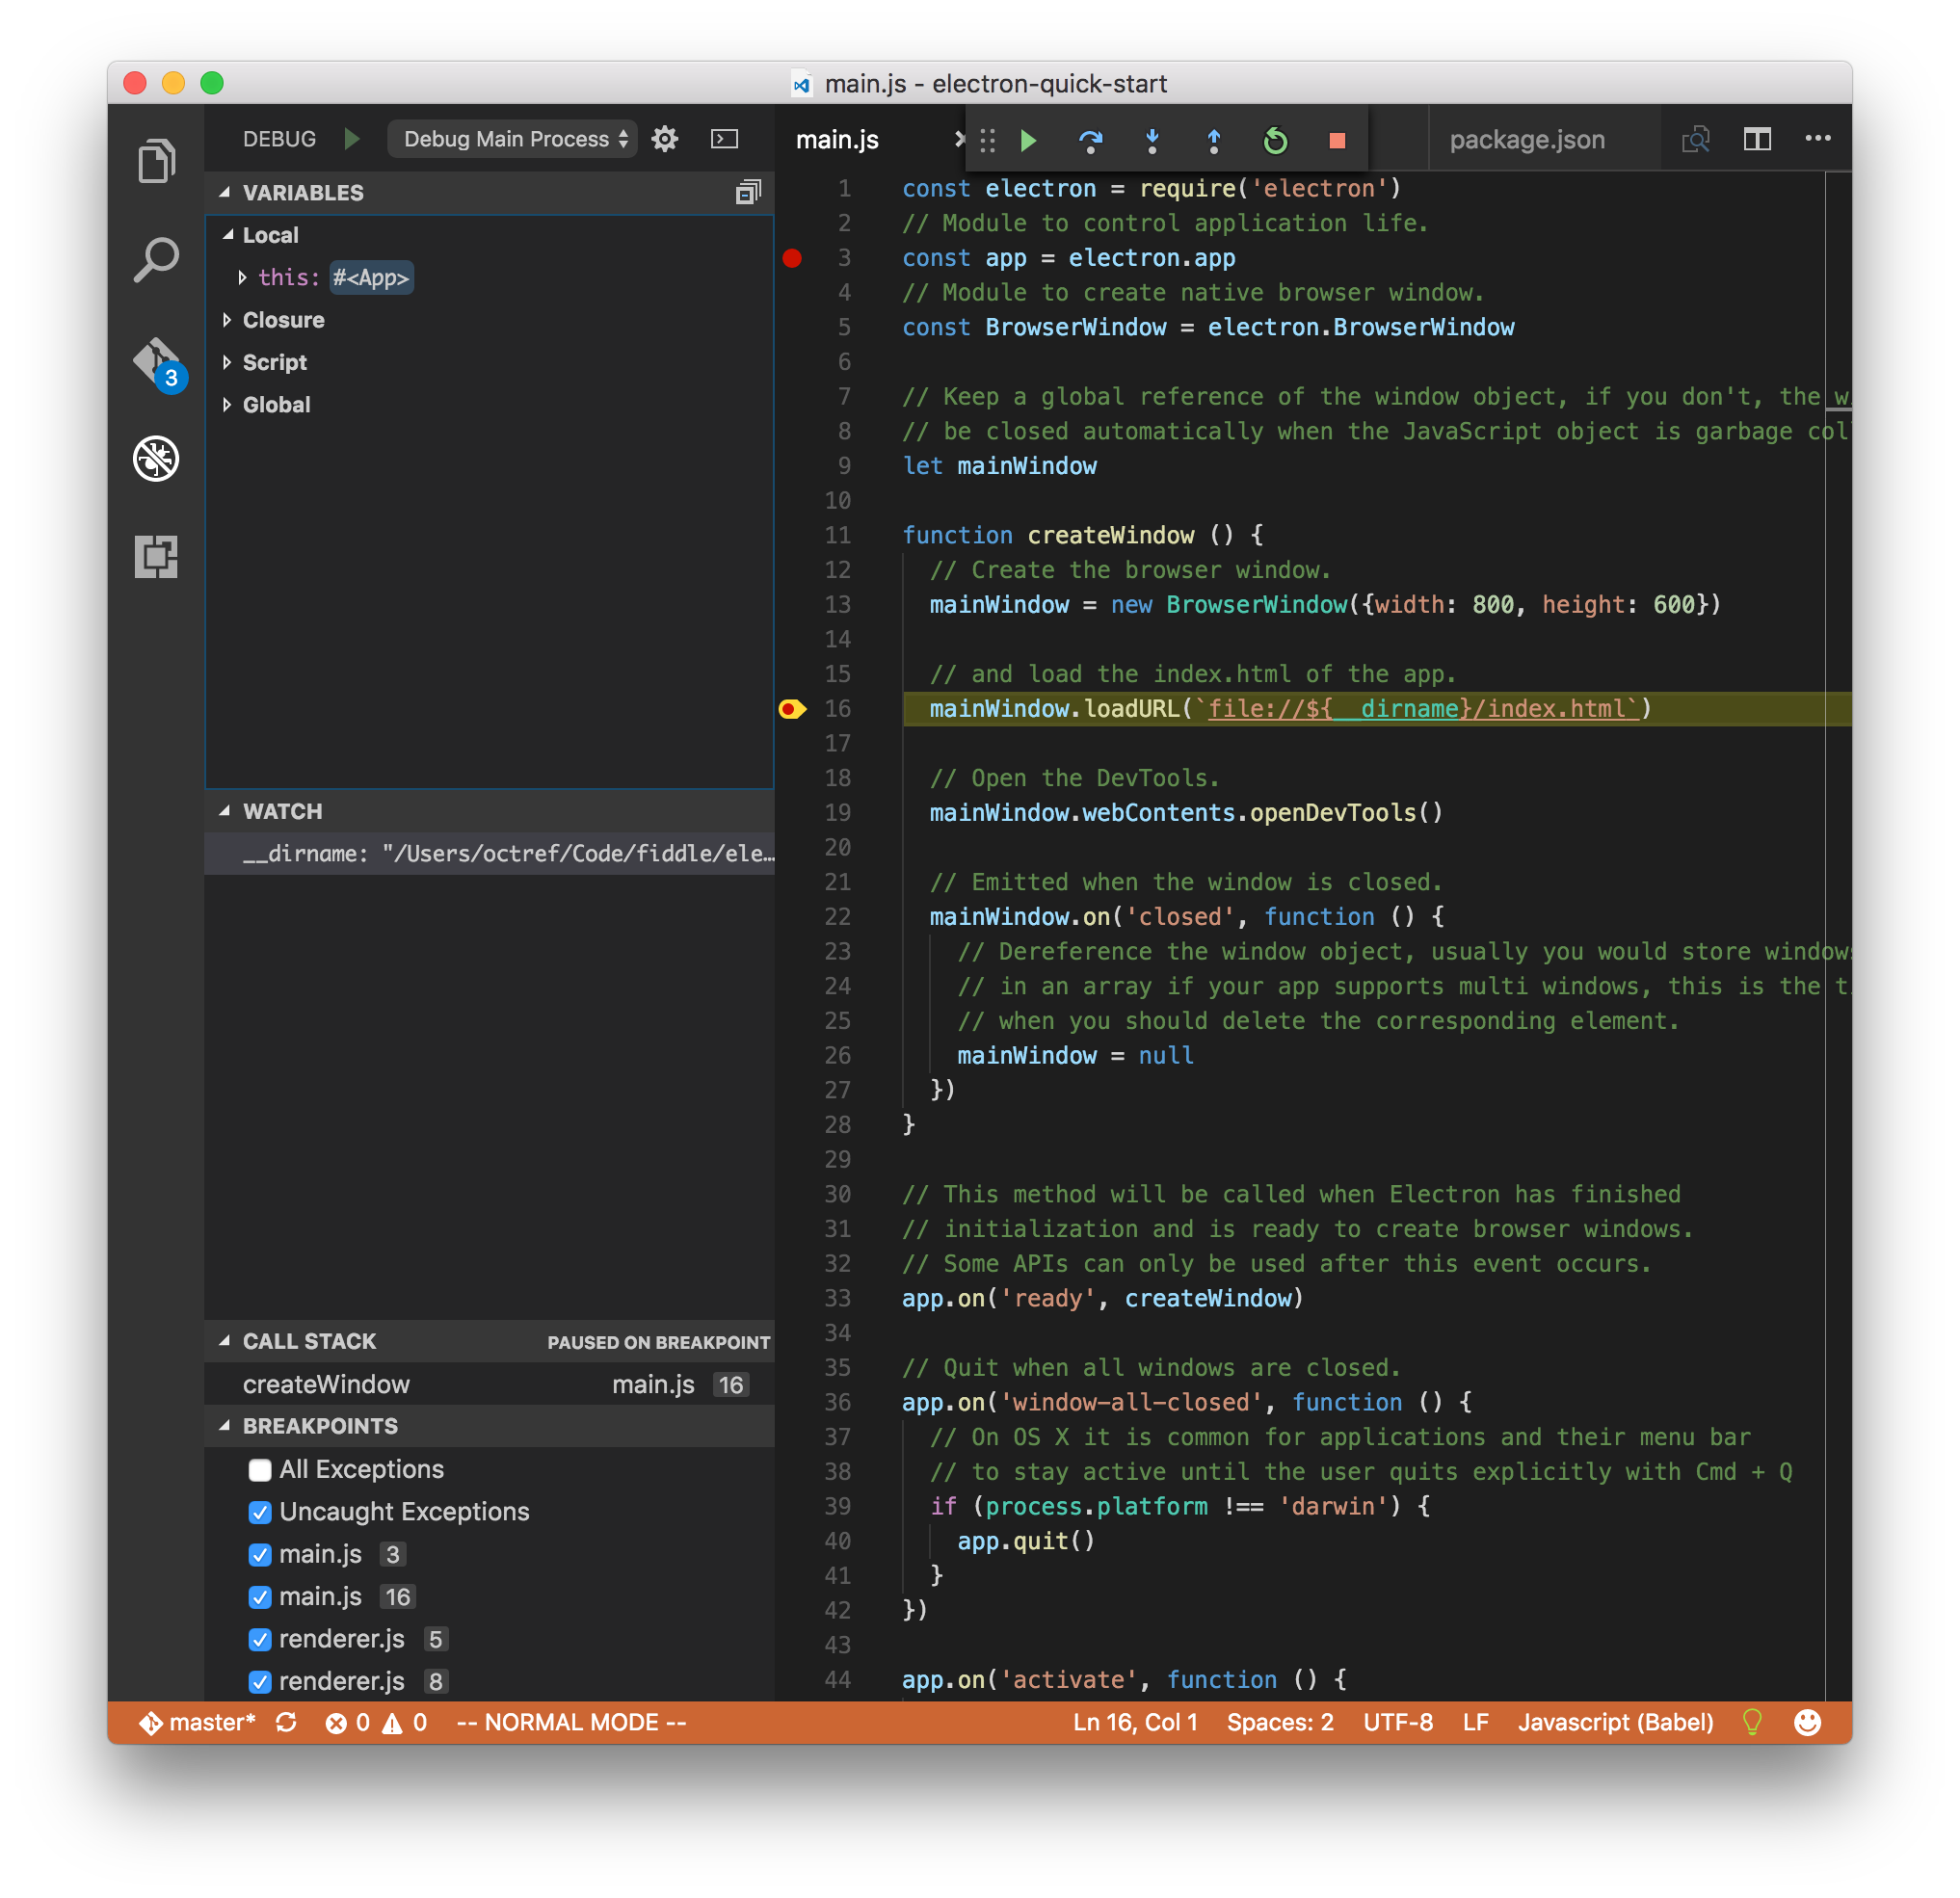Restart debugging with green circular arrow
The height and width of the screenshot is (1898, 1960).
point(1275,141)
